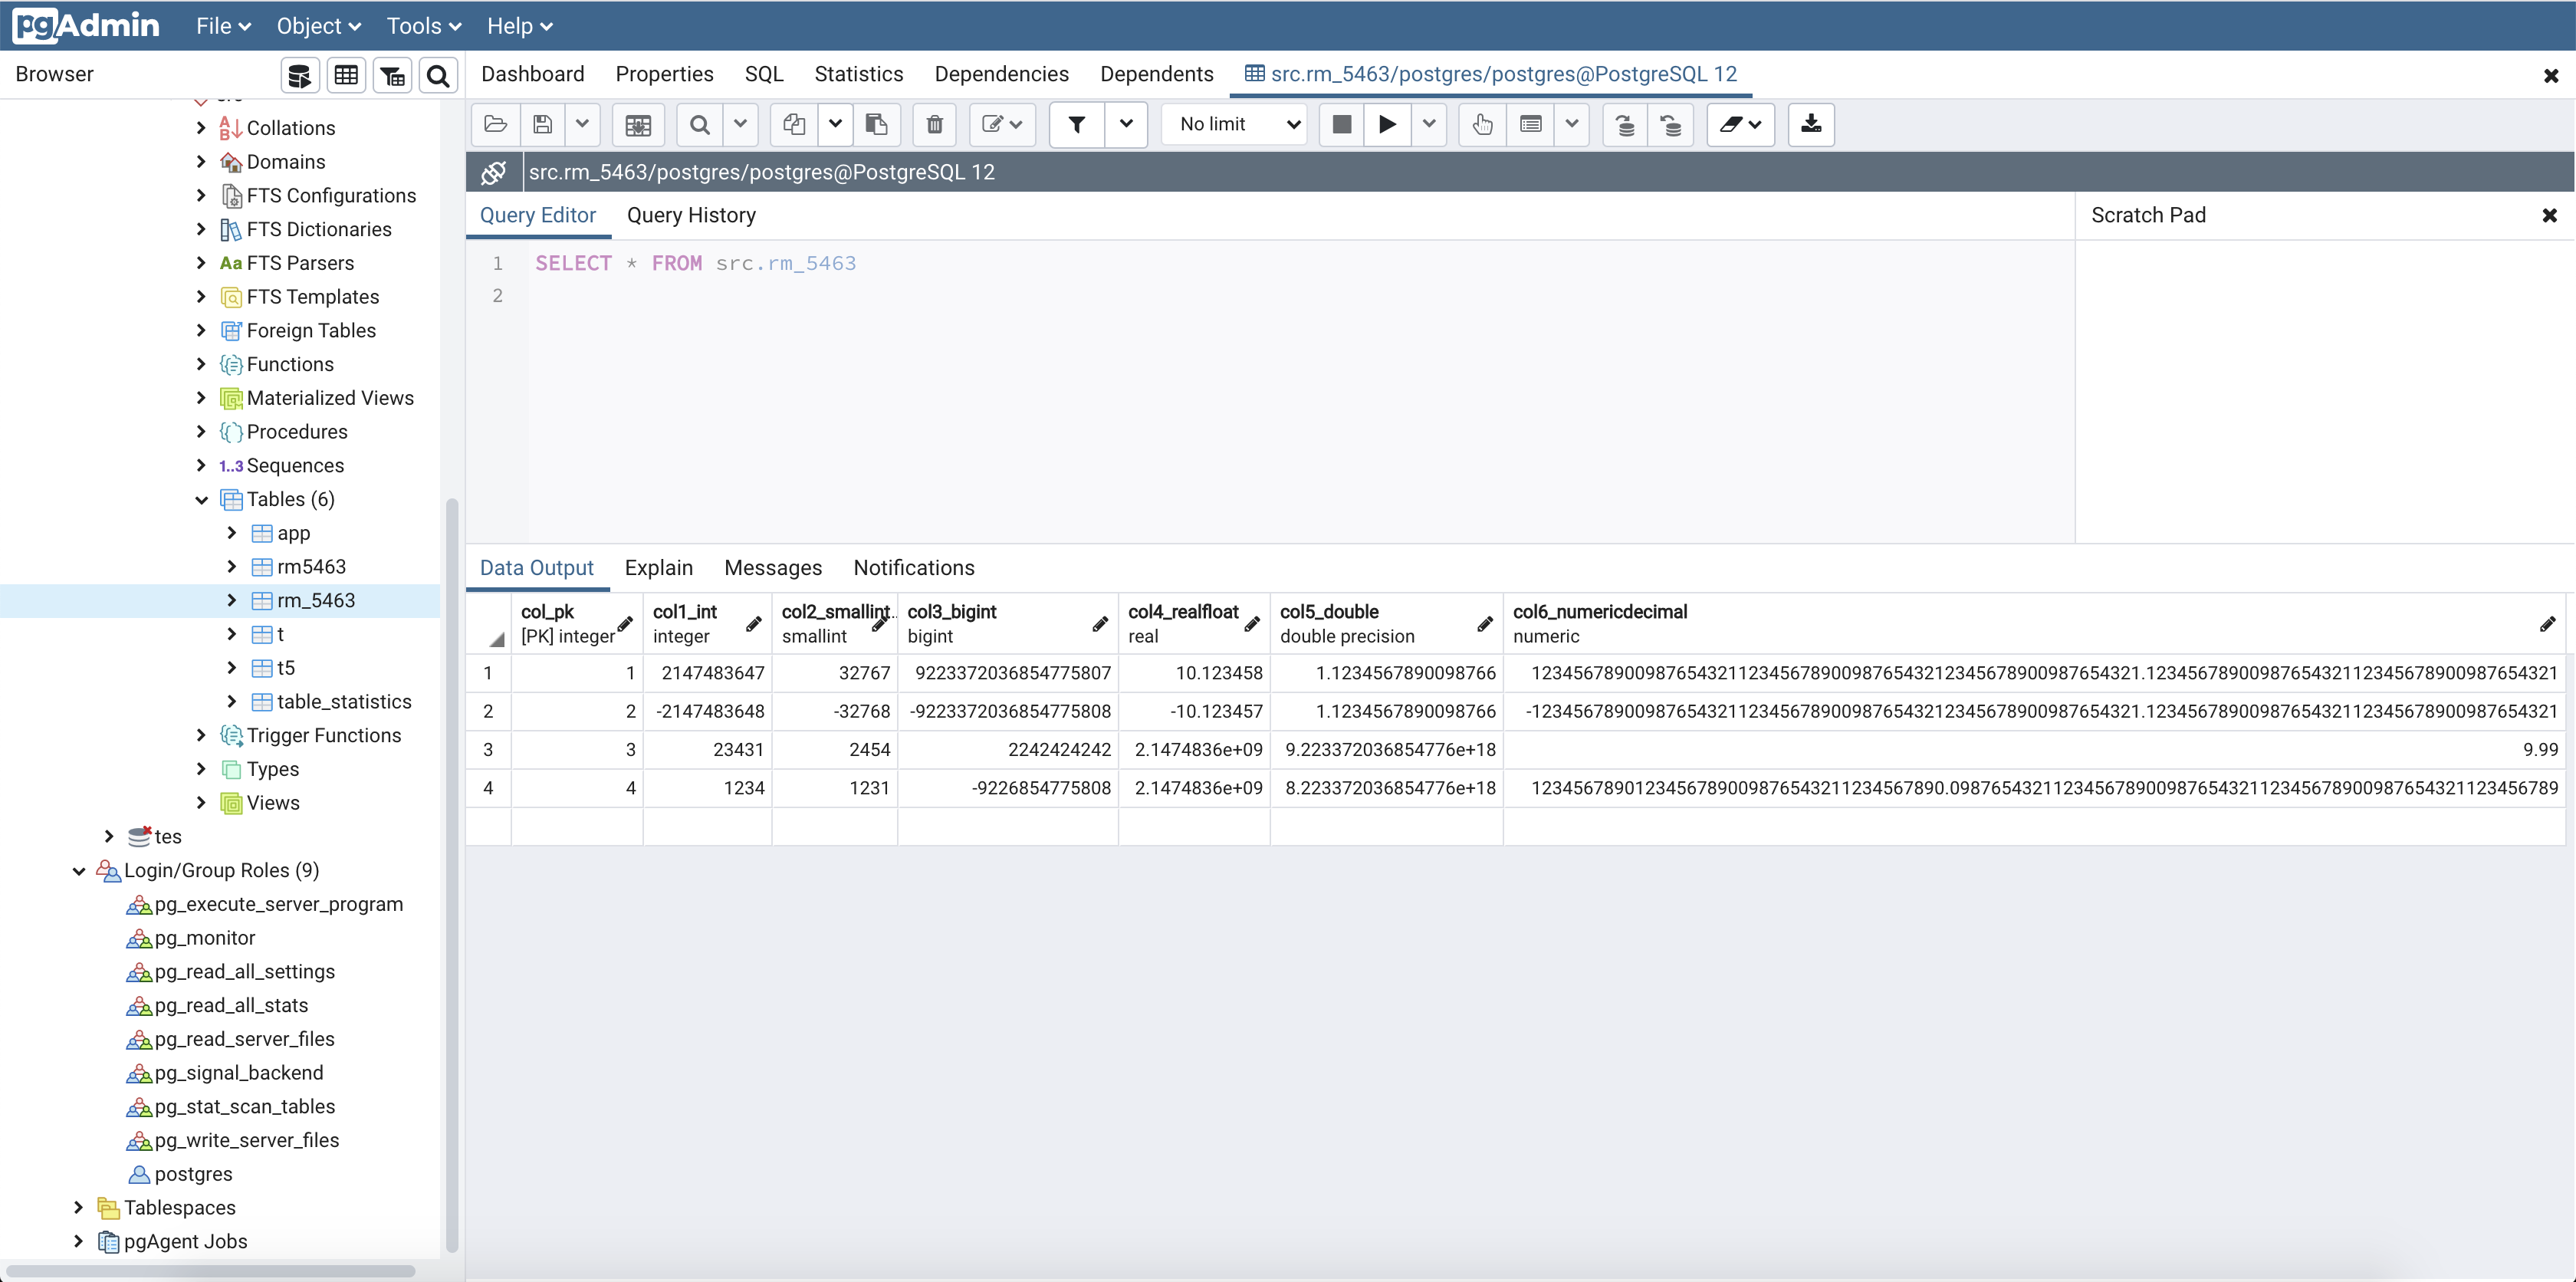This screenshot has height=1282, width=2576.
Task: Click the Open File folder icon
Action: (495, 124)
